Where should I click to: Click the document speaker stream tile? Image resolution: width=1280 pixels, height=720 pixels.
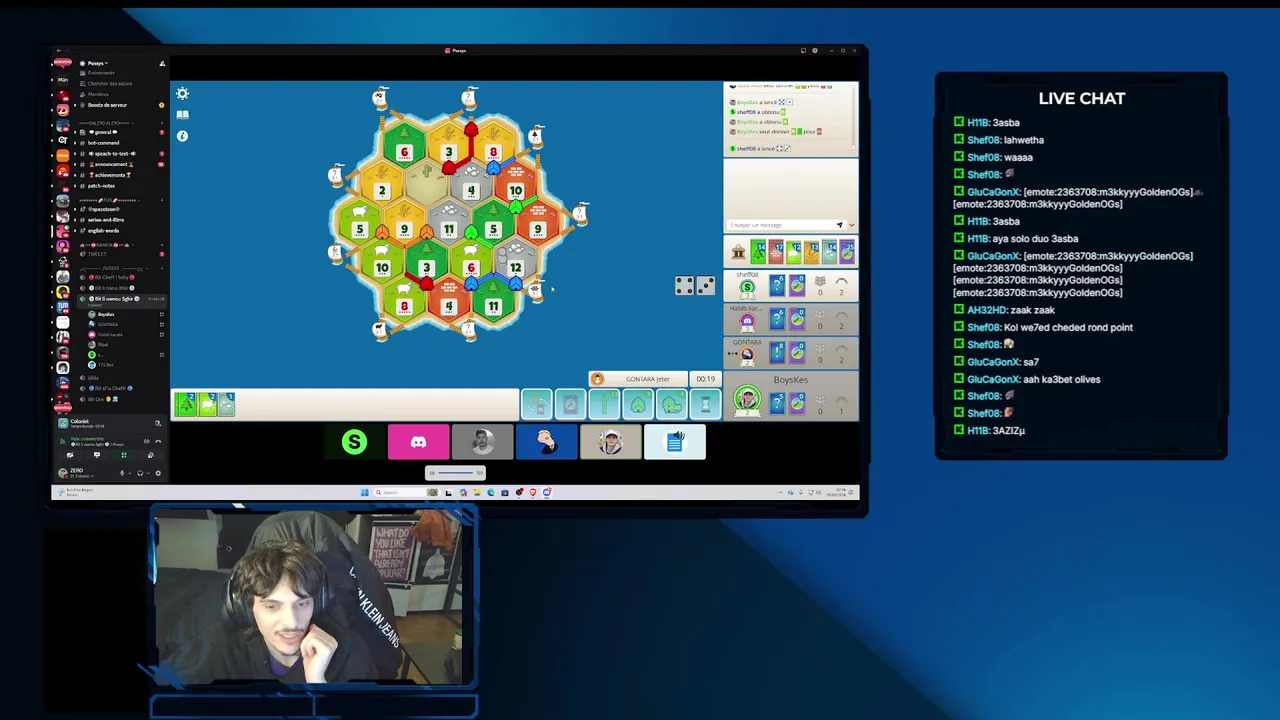pos(674,442)
